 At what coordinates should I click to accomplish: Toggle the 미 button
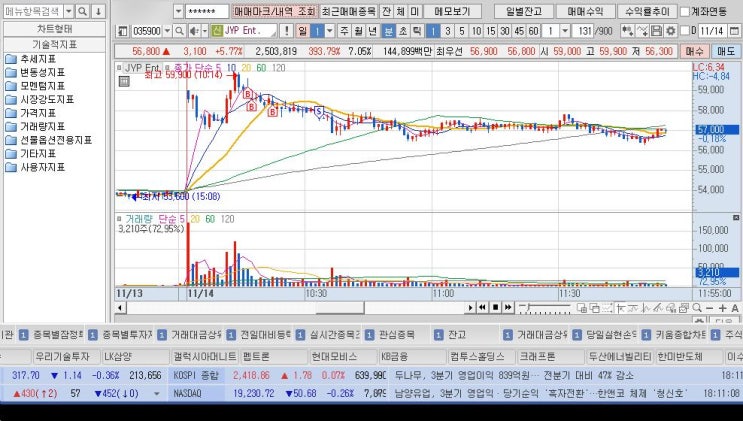[415, 11]
